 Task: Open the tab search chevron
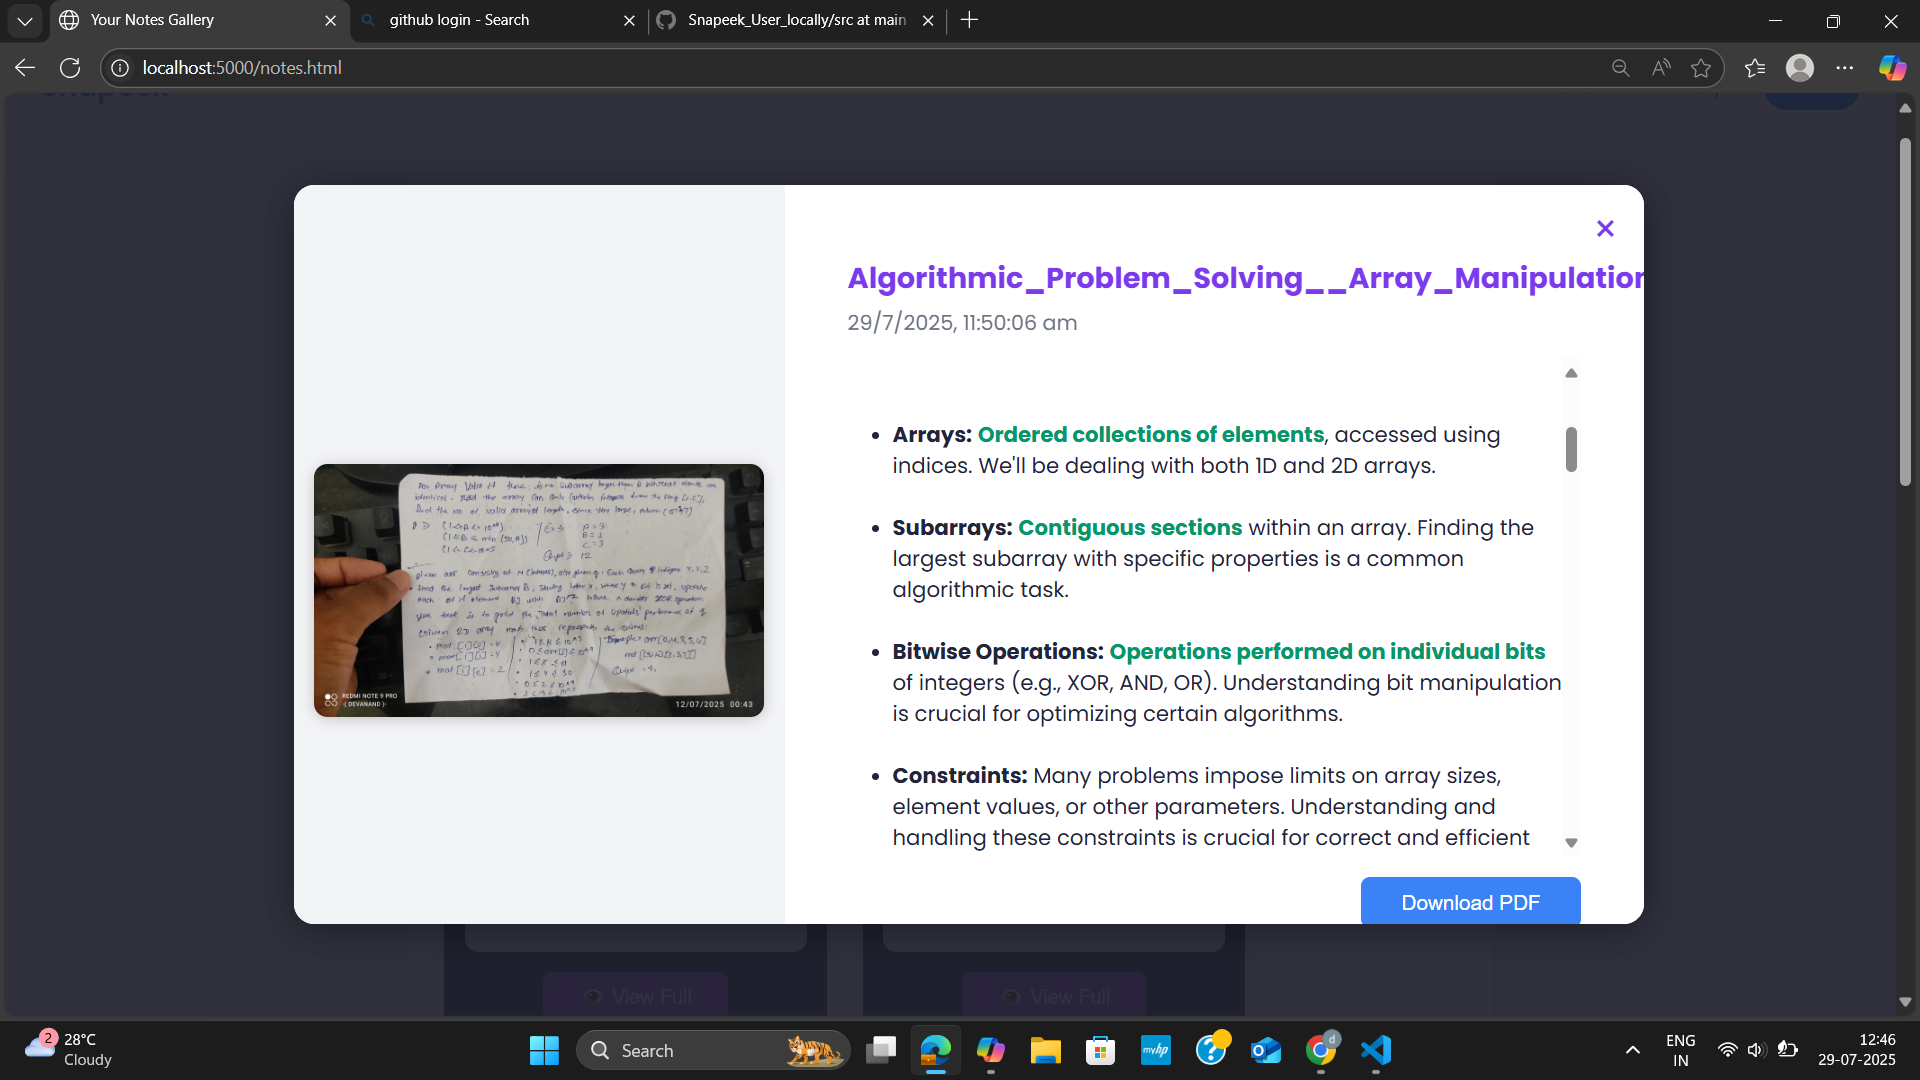point(25,20)
